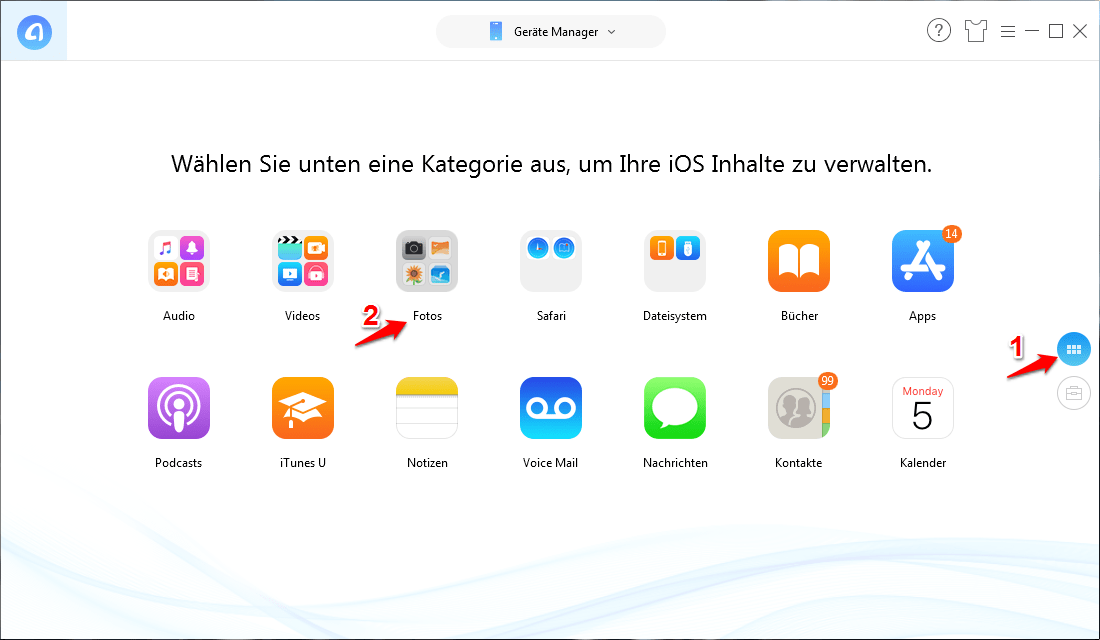The height and width of the screenshot is (640, 1100).
Task: Open Voice Mail management
Action: point(550,408)
